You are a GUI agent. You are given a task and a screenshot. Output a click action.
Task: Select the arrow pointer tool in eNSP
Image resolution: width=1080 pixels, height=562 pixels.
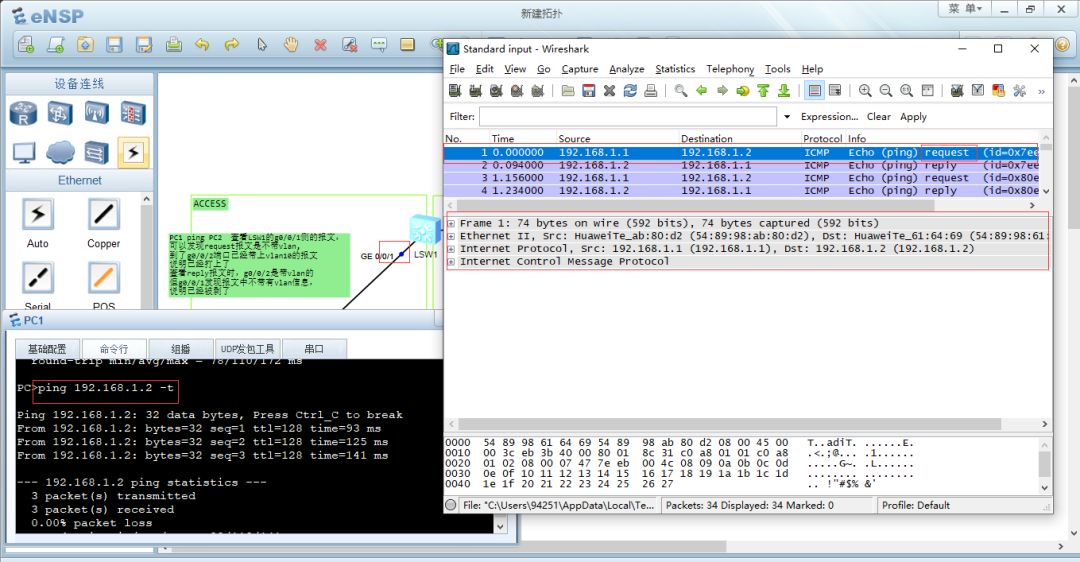click(262, 45)
